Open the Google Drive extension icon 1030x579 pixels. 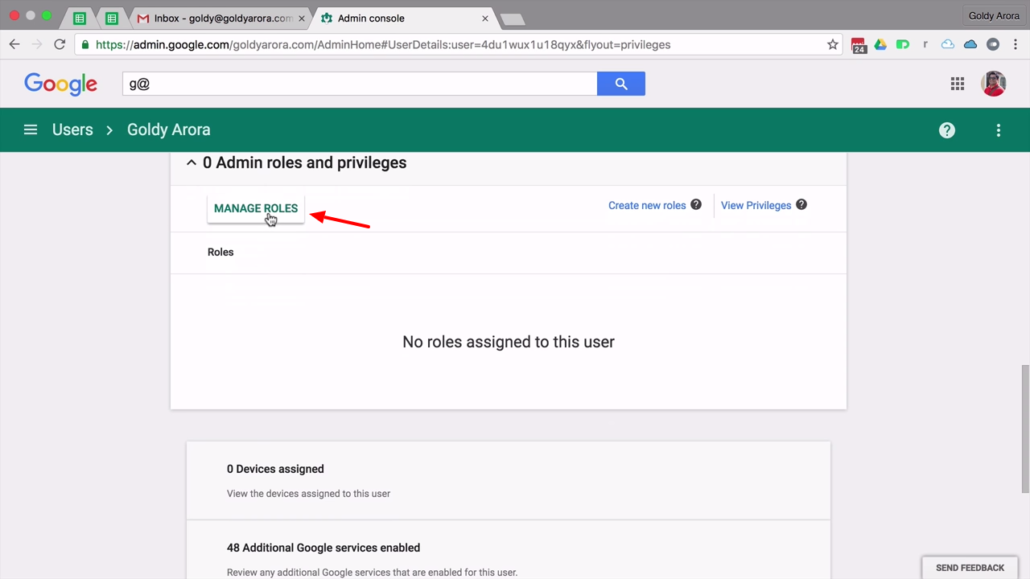[x=880, y=45]
